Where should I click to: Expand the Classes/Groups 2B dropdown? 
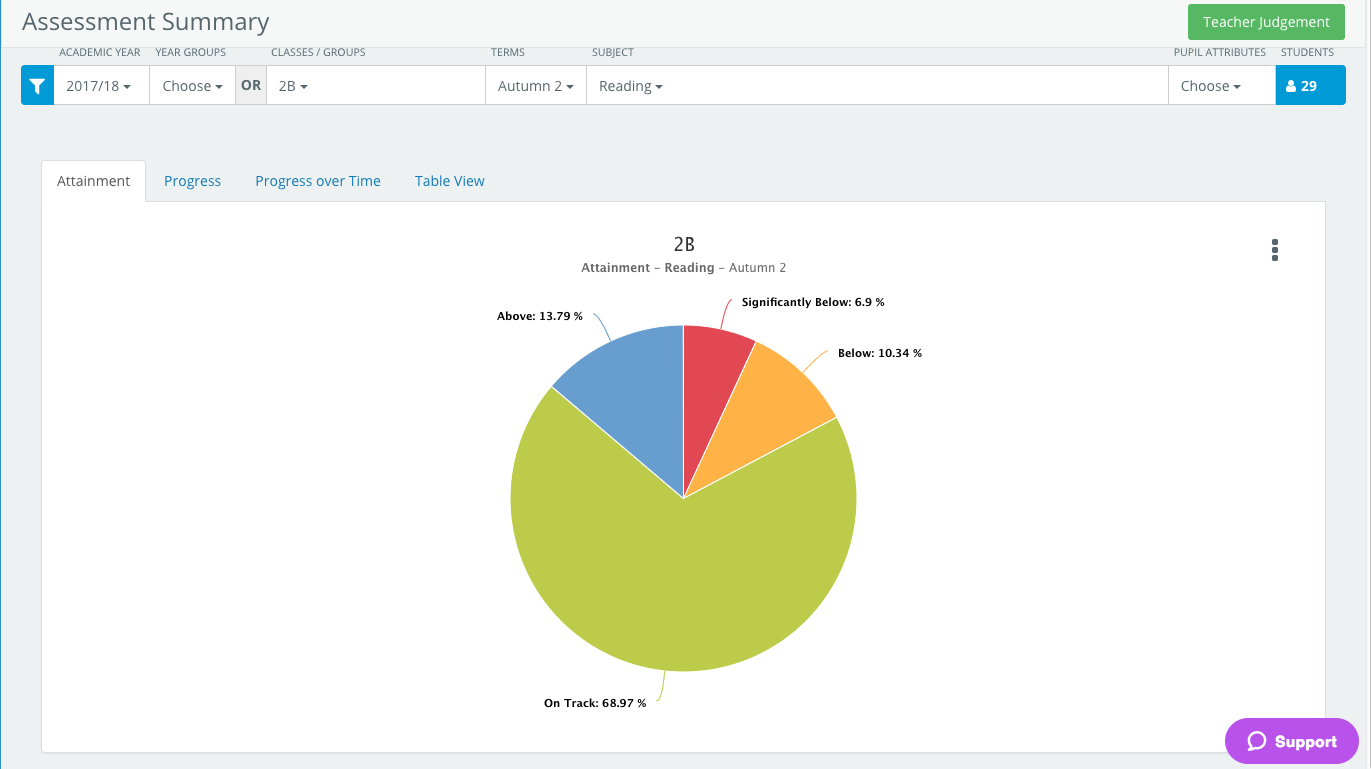293,85
